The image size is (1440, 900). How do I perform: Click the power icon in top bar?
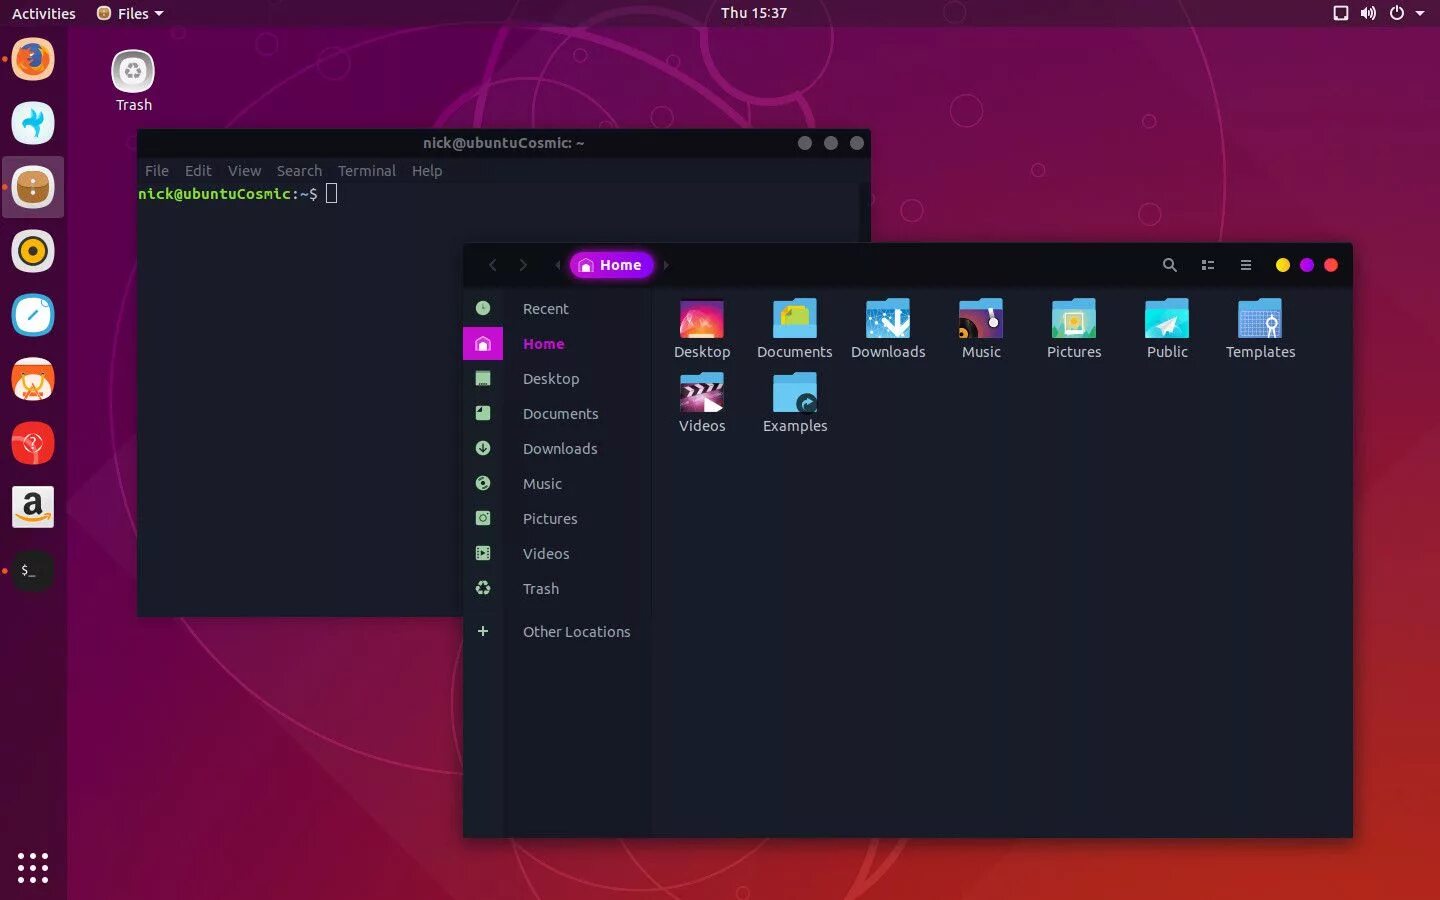[x=1397, y=13]
